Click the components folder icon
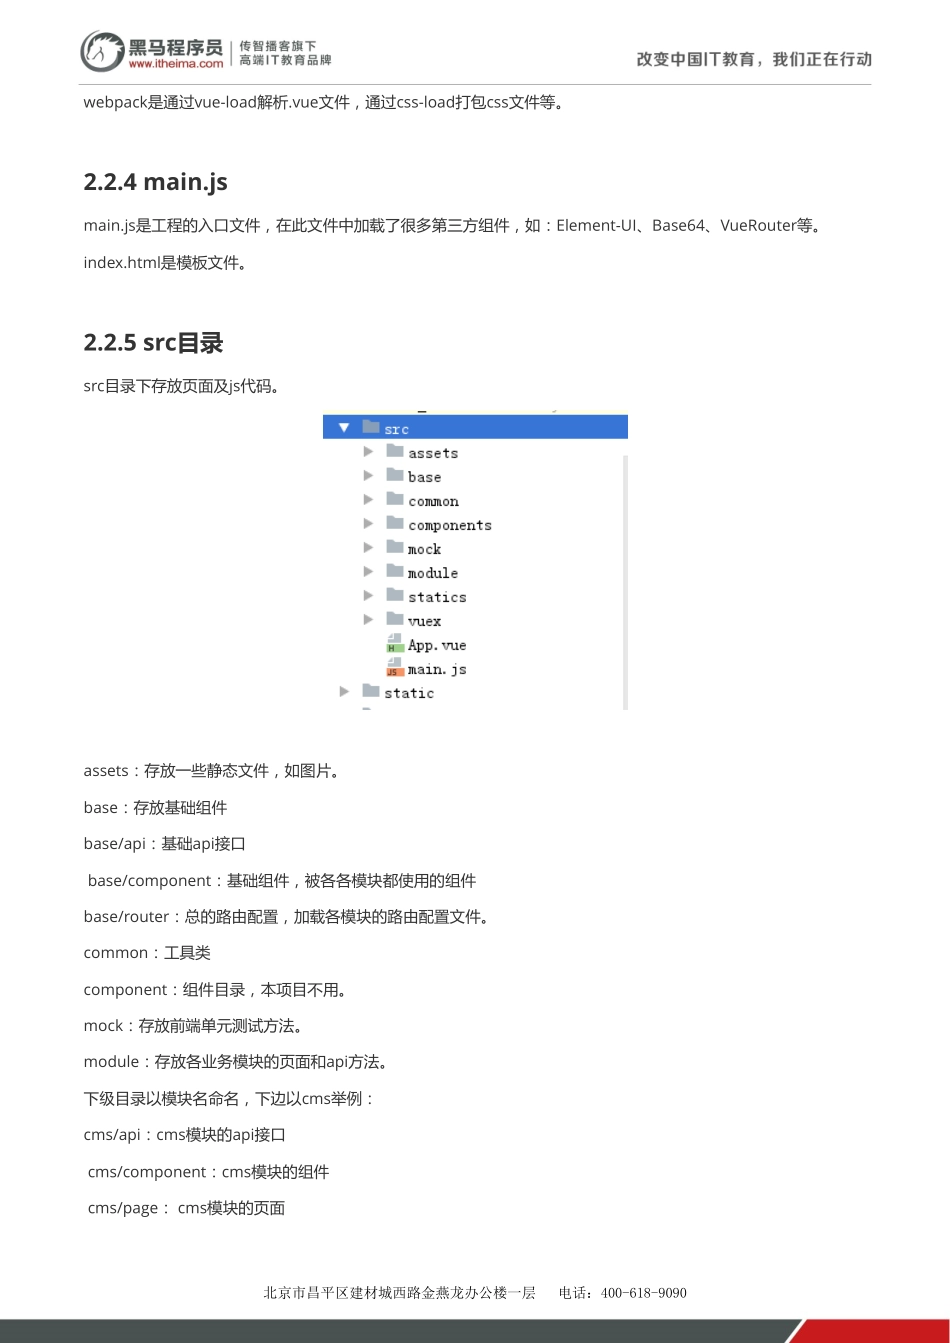Viewport: 950px width, 1343px height. pyautogui.click(x=392, y=524)
